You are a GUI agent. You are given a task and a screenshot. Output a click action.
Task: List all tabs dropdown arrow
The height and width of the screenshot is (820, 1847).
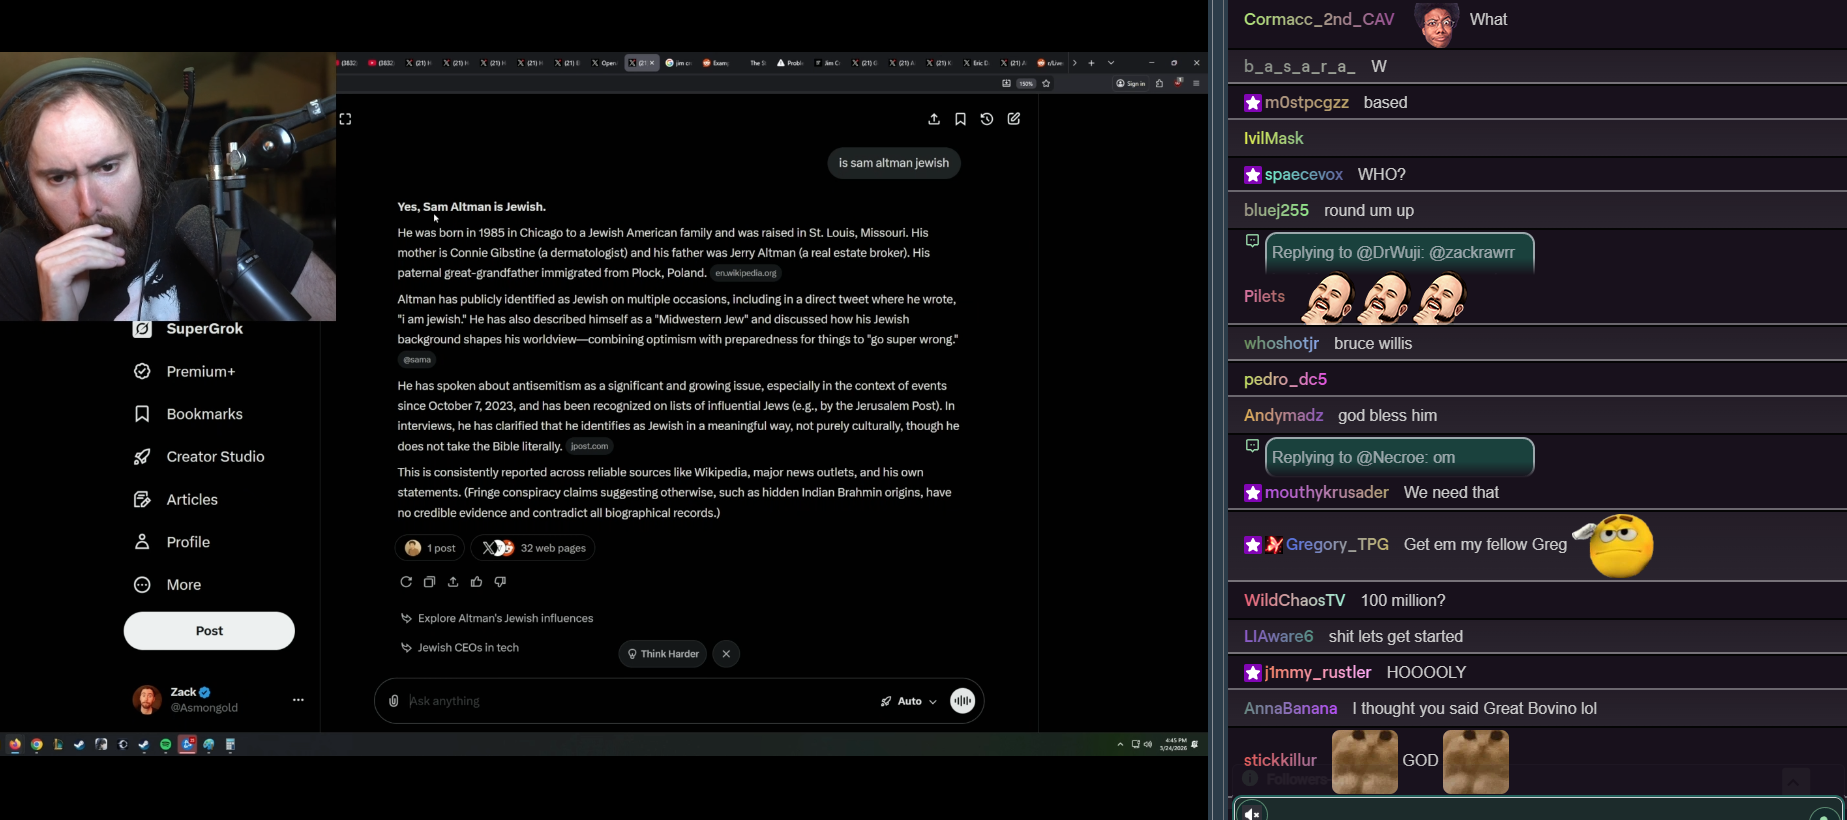[1111, 63]
